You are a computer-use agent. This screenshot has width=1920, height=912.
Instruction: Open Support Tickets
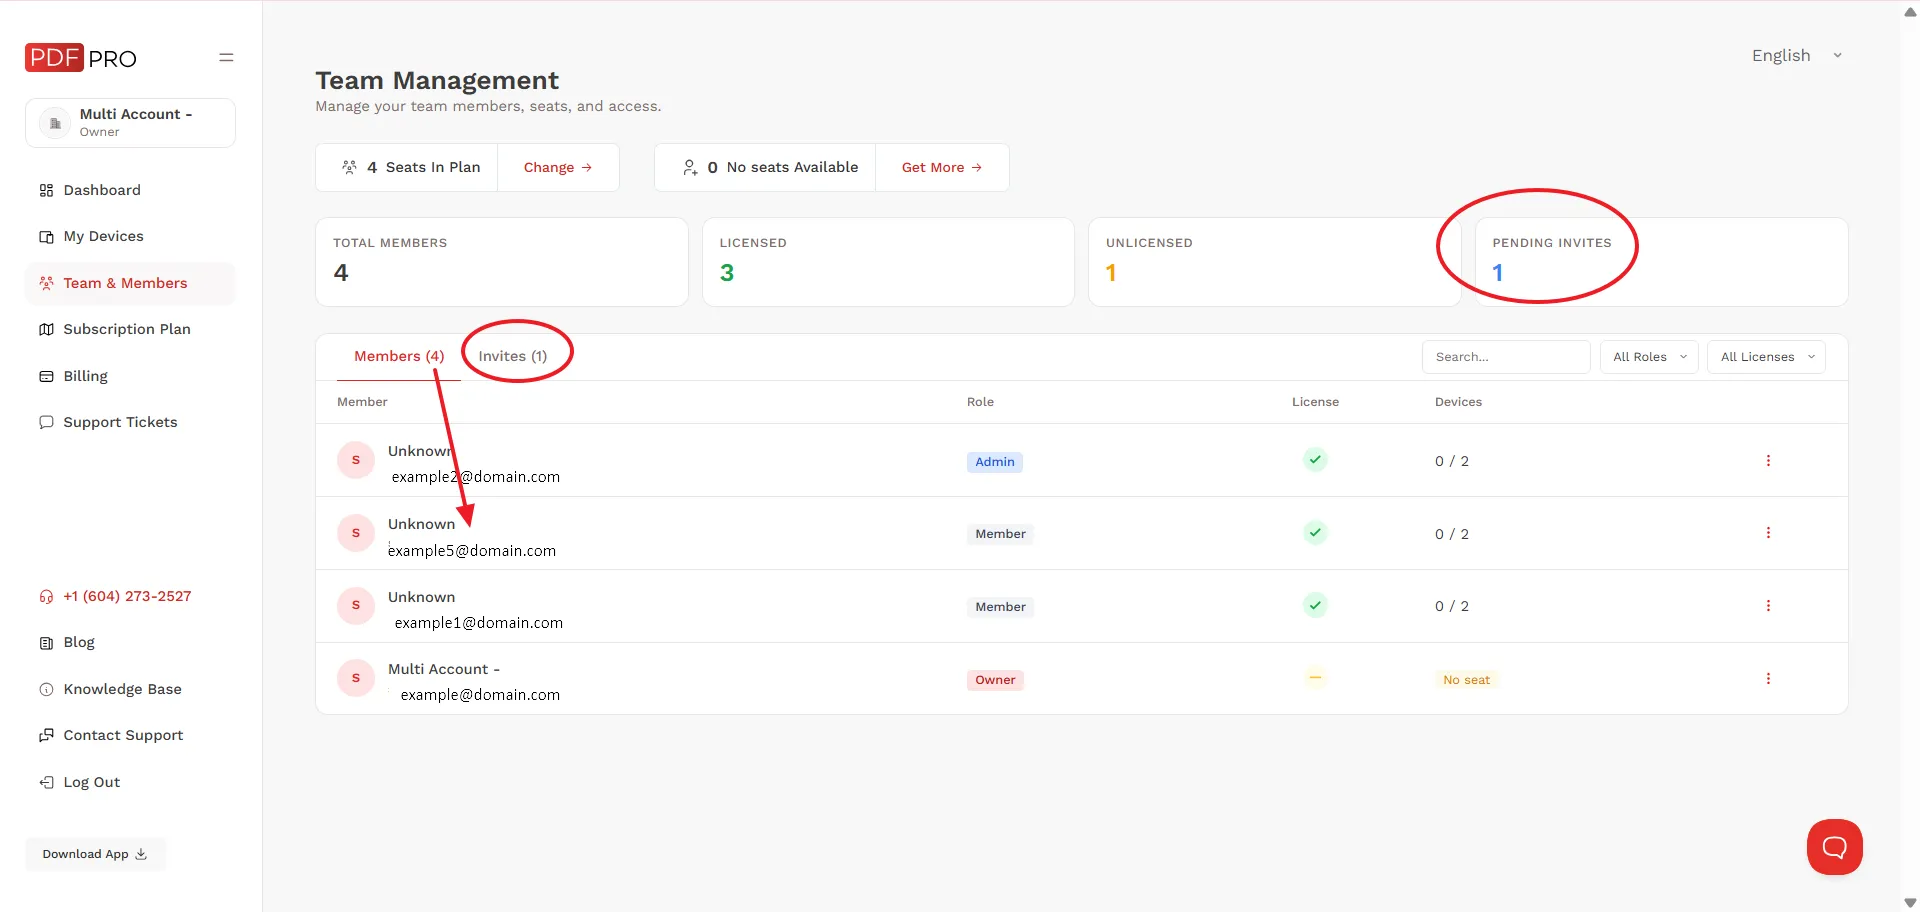click(130, 422)
